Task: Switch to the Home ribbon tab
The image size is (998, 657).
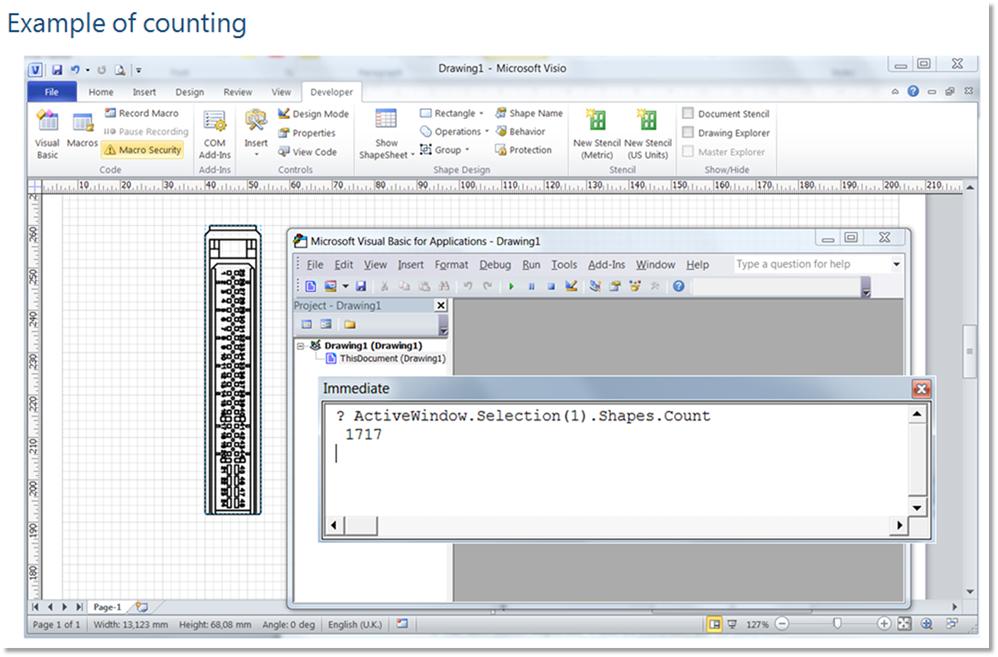Action: 101,92
